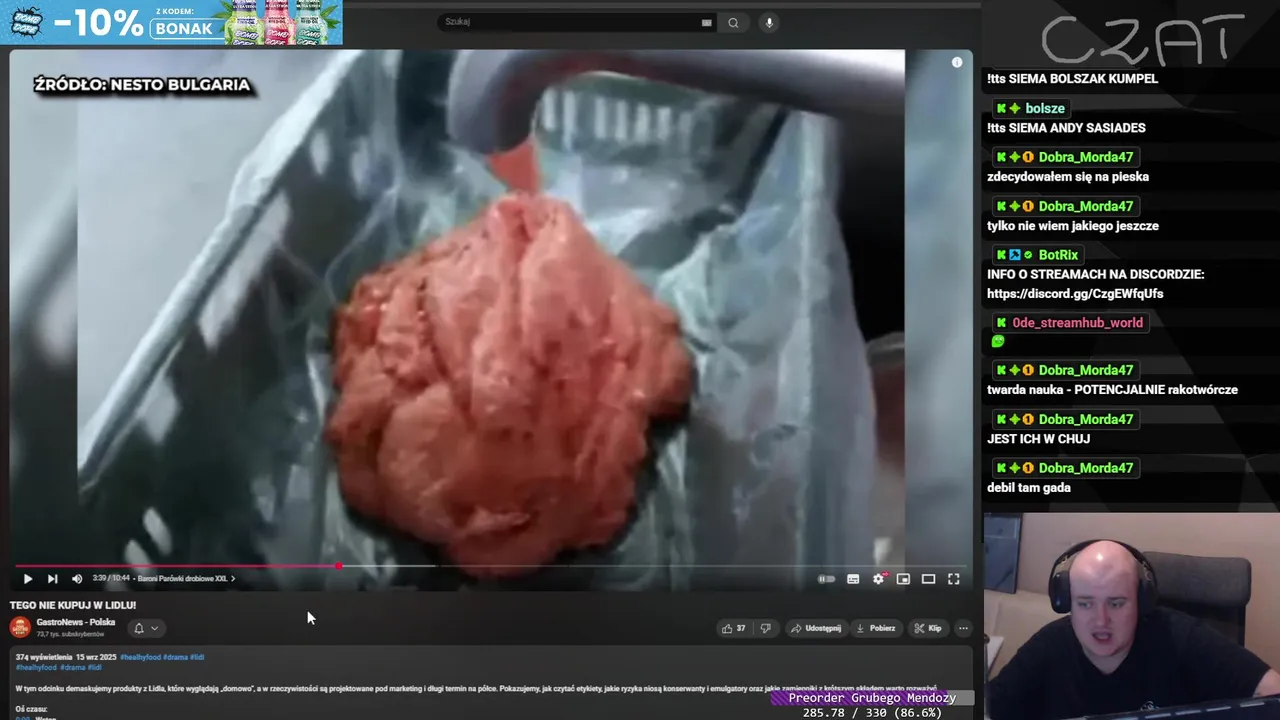This screenshot has width=1280, height=720.
Task: Click the TEGO NIE KUPUJ W LIDLU! title
Action: click(73, 605)
